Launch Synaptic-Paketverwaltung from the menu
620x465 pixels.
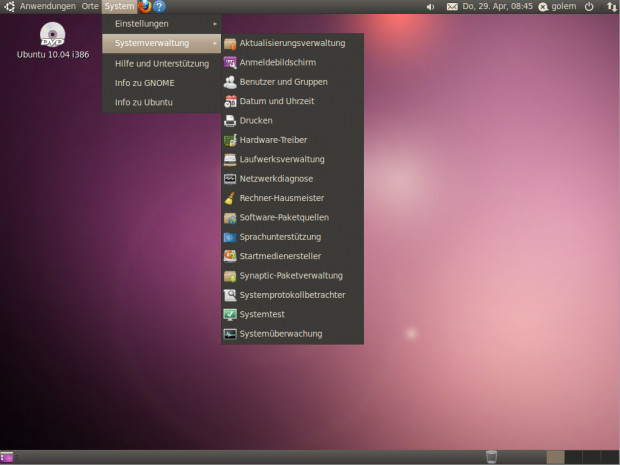290,276
